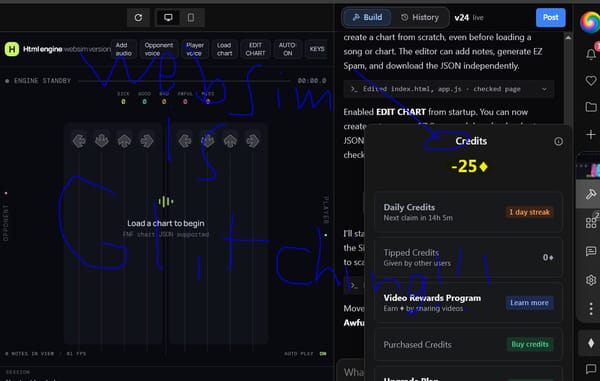The width and height of the screenshot is (600, 381).
Task: Click the player up arrow receptor
Action: 230,141
